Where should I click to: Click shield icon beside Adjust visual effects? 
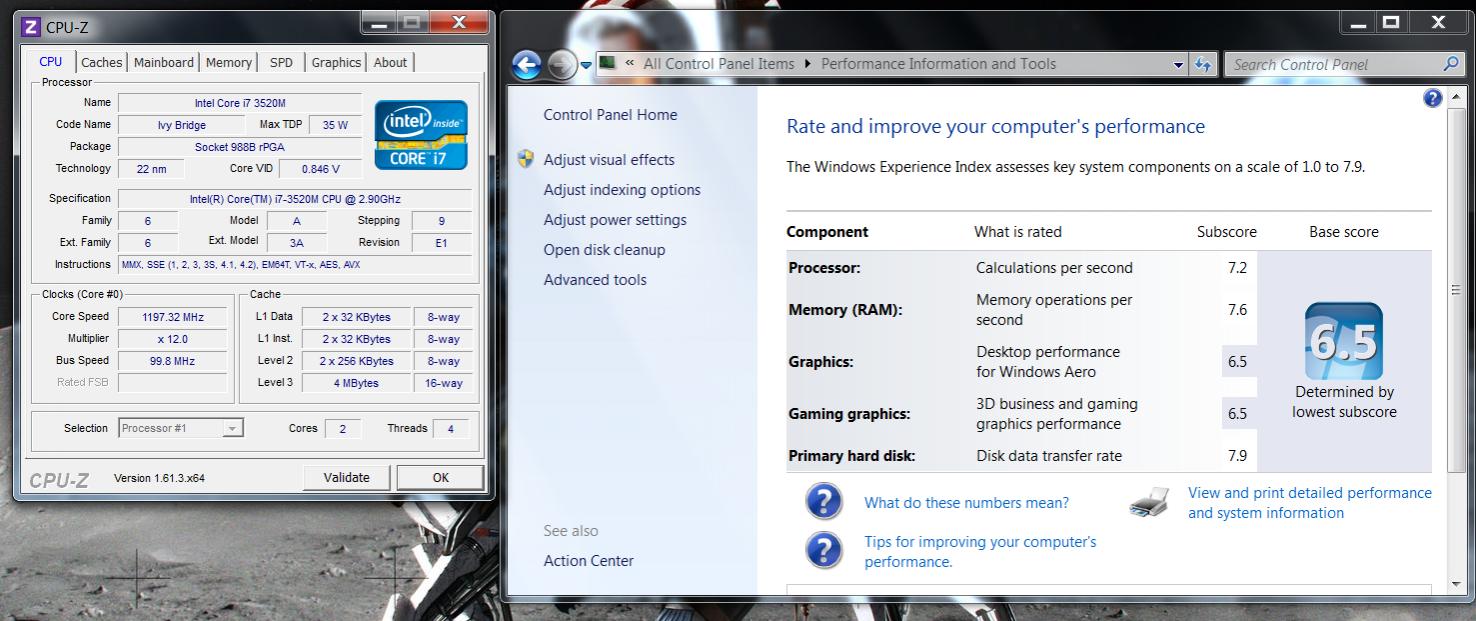tap(525, 159)
